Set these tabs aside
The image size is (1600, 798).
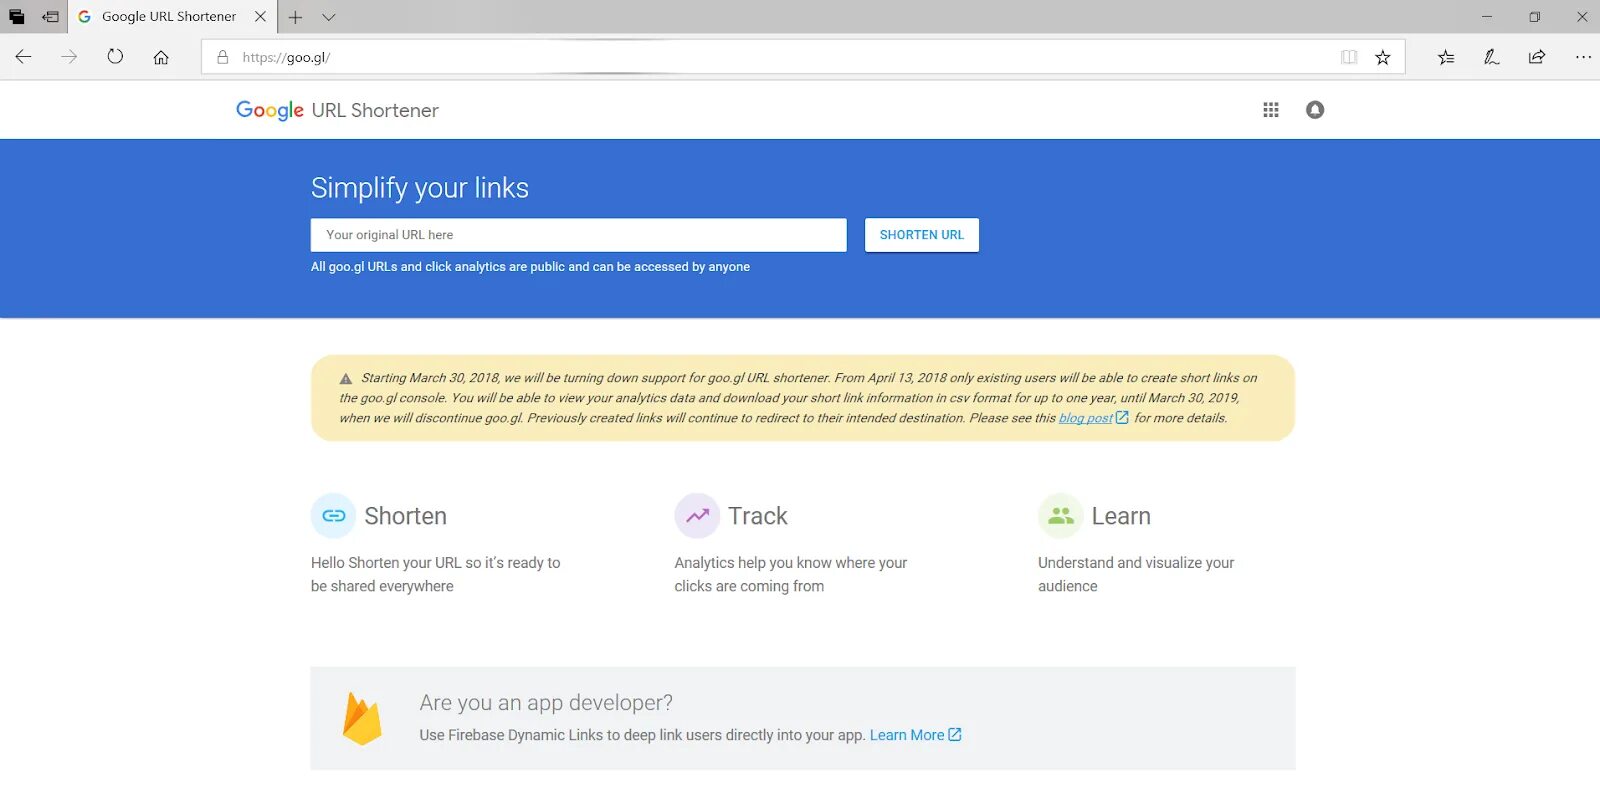(50, 17)
